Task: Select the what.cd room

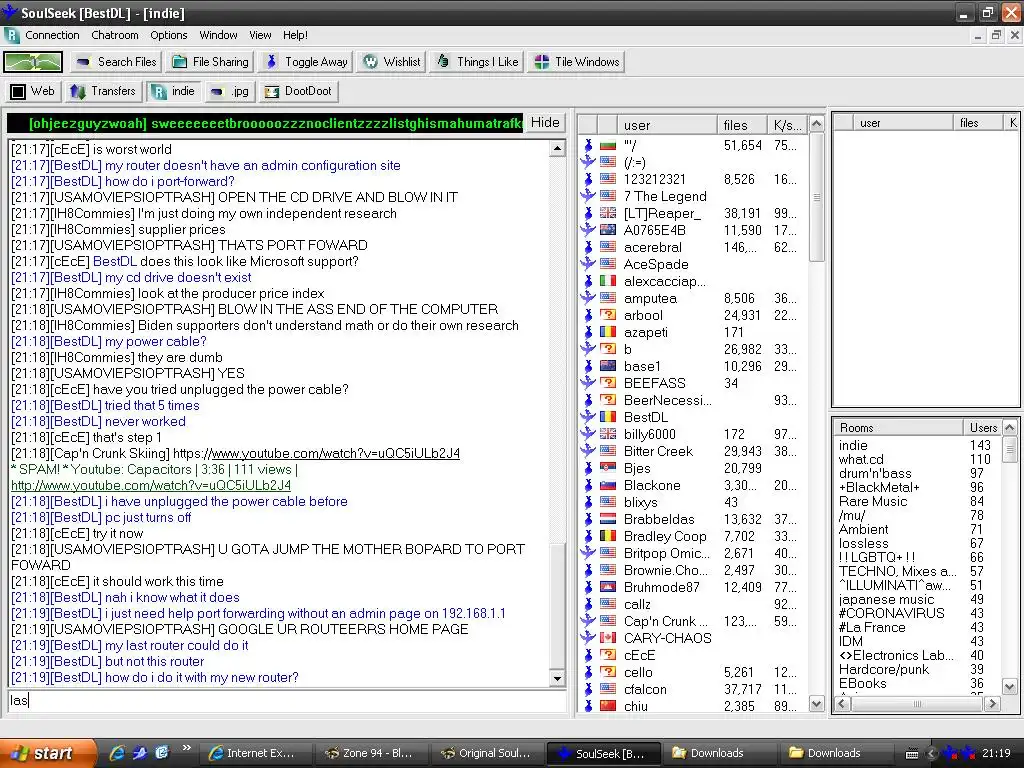Action: (861, 460)
